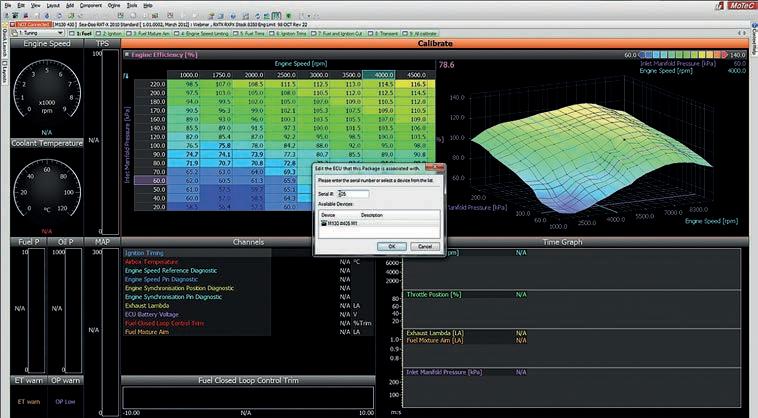758x418 pixels.
Task: Click the worksheet tab scroll arrows
Action: pyautogui.click(x=742, y=33)
